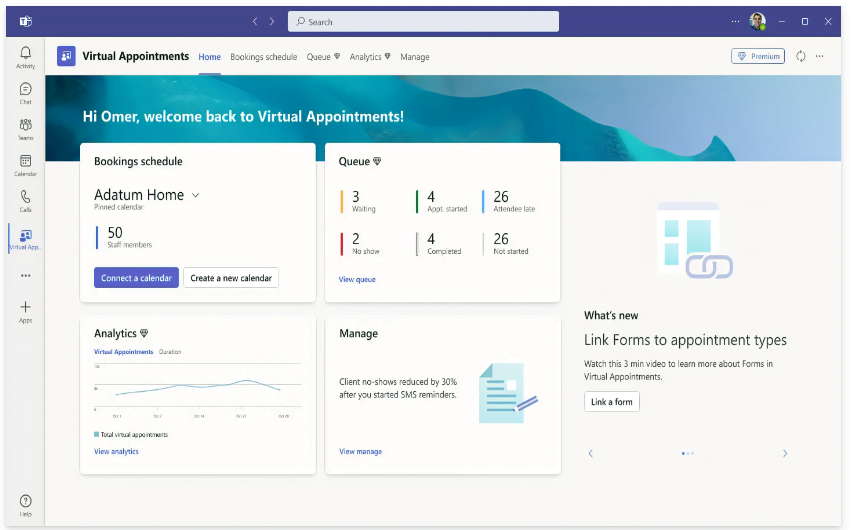Viewport: 855px width, 530px height.
Task: Expand the Adatum Home calendar dropdown
Action: [x=195, y=195]
